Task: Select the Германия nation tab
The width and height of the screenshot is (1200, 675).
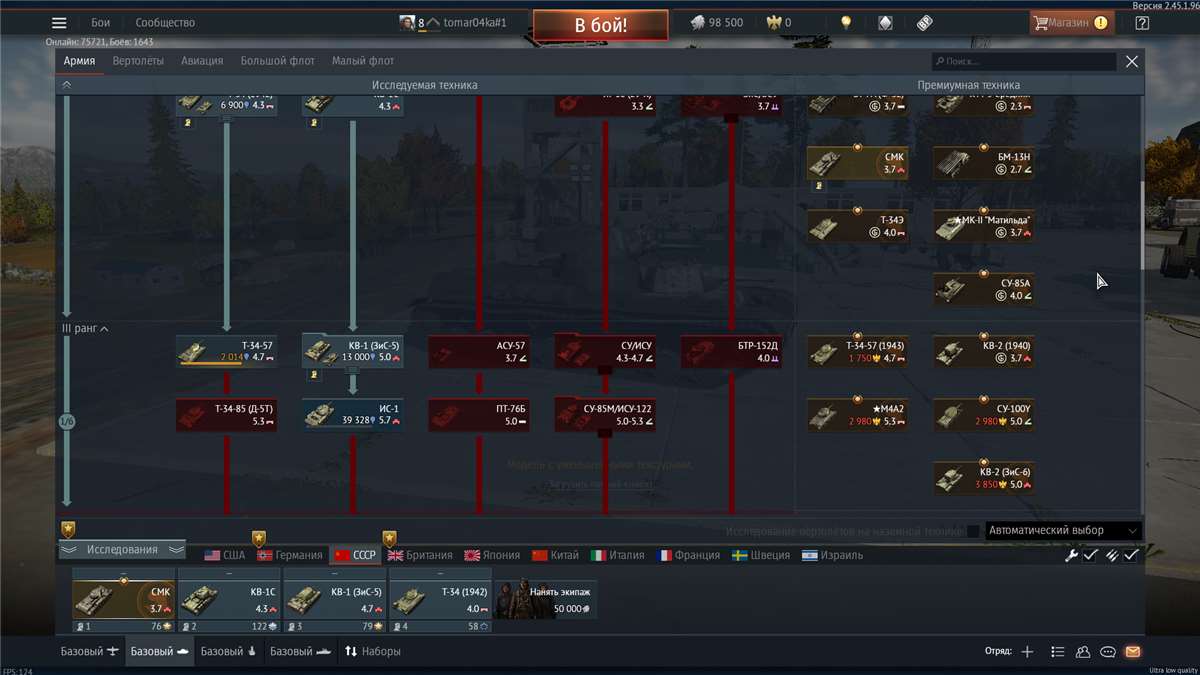Action: 290,555
